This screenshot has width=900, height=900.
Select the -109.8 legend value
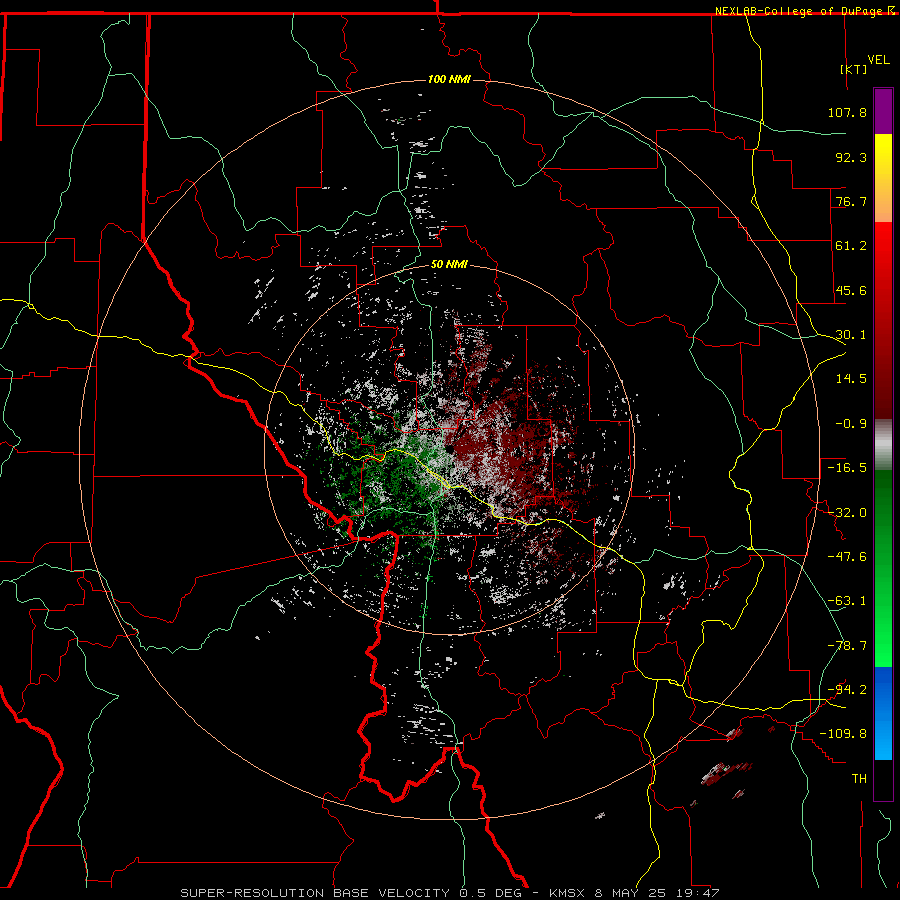pyautogui.click(x=843, y=734)
